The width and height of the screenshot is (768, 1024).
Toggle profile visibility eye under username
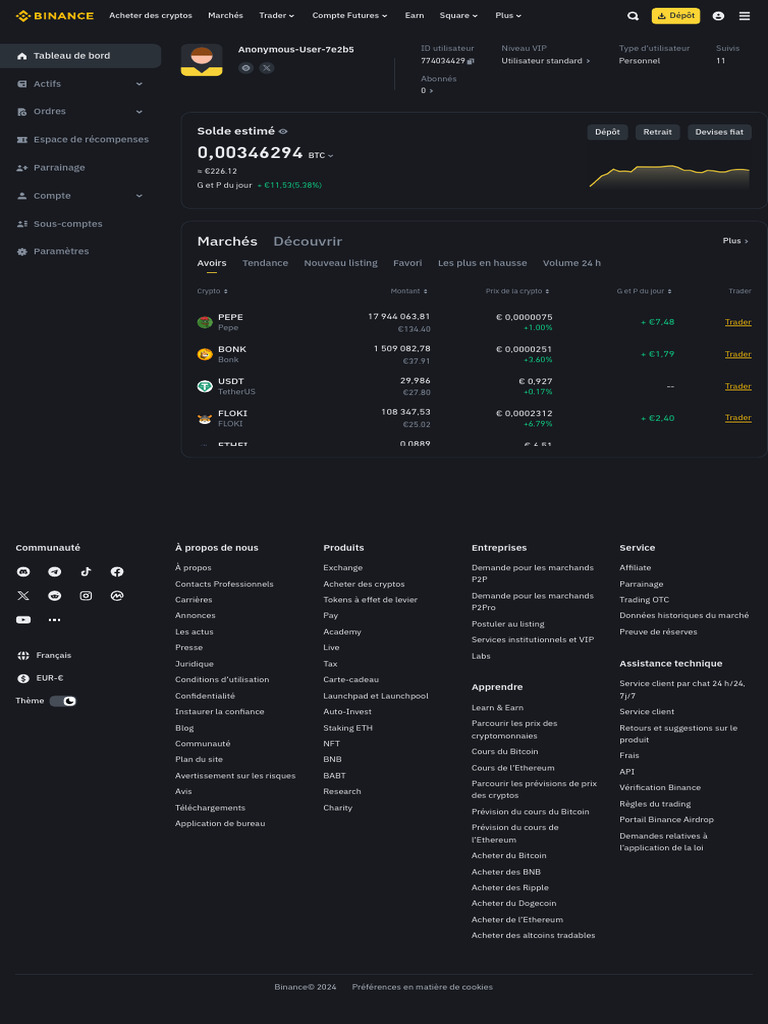246,68
